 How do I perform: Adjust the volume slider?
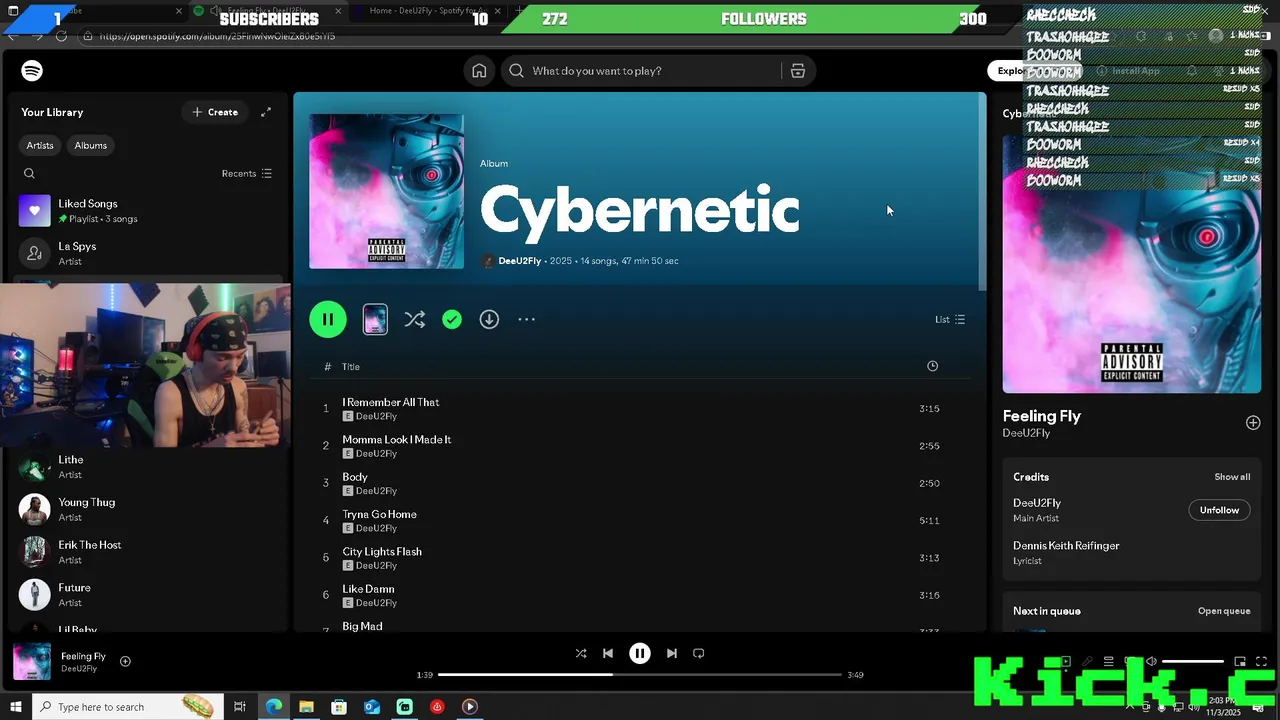[1193, 662]
